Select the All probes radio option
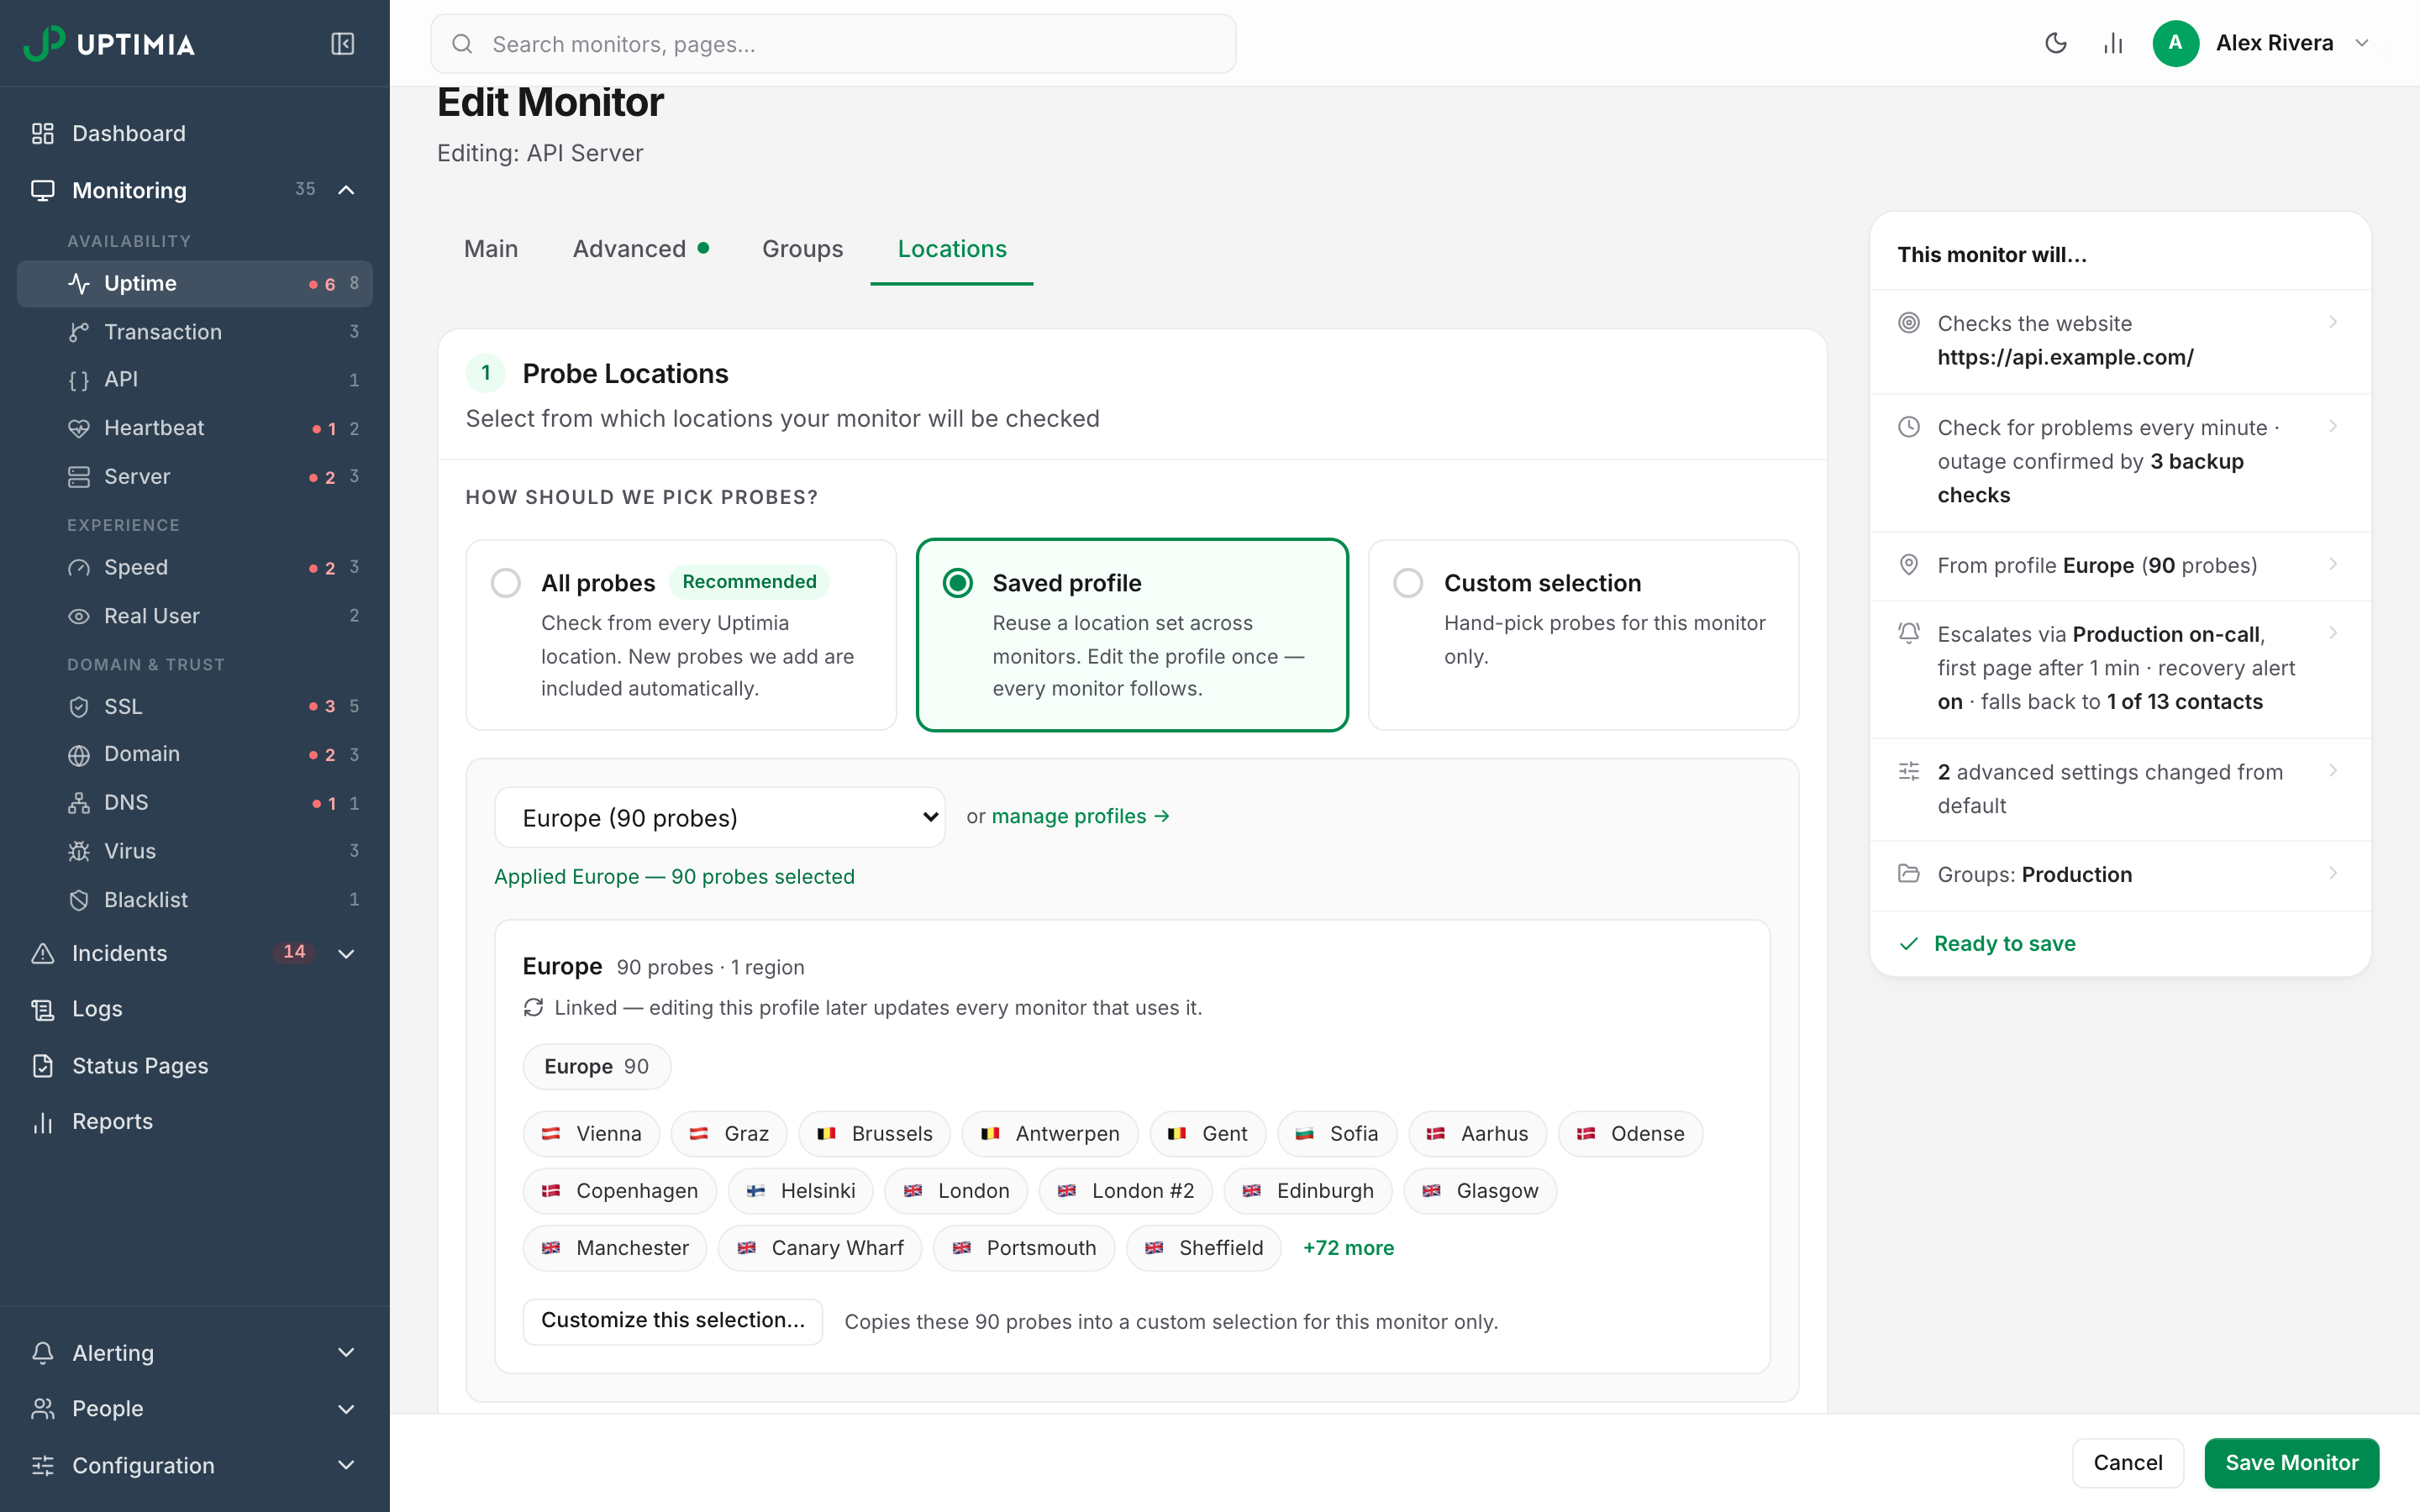This screenshot has height=1512, width=2420. tap(506, 583)
